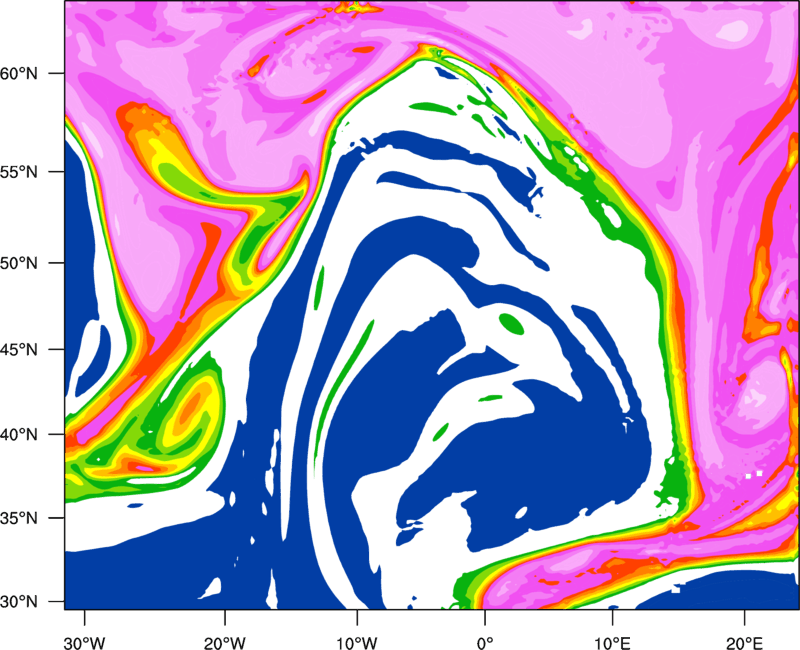800x650 pixels.
Task: Click the 55°N latitude label
Action: 19,171
